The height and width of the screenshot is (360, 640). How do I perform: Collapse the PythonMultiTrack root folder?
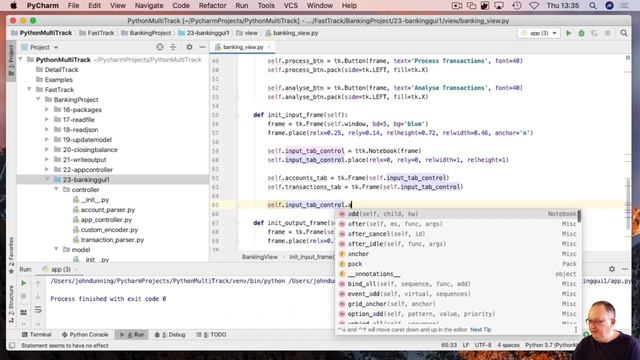click(20, 60)
